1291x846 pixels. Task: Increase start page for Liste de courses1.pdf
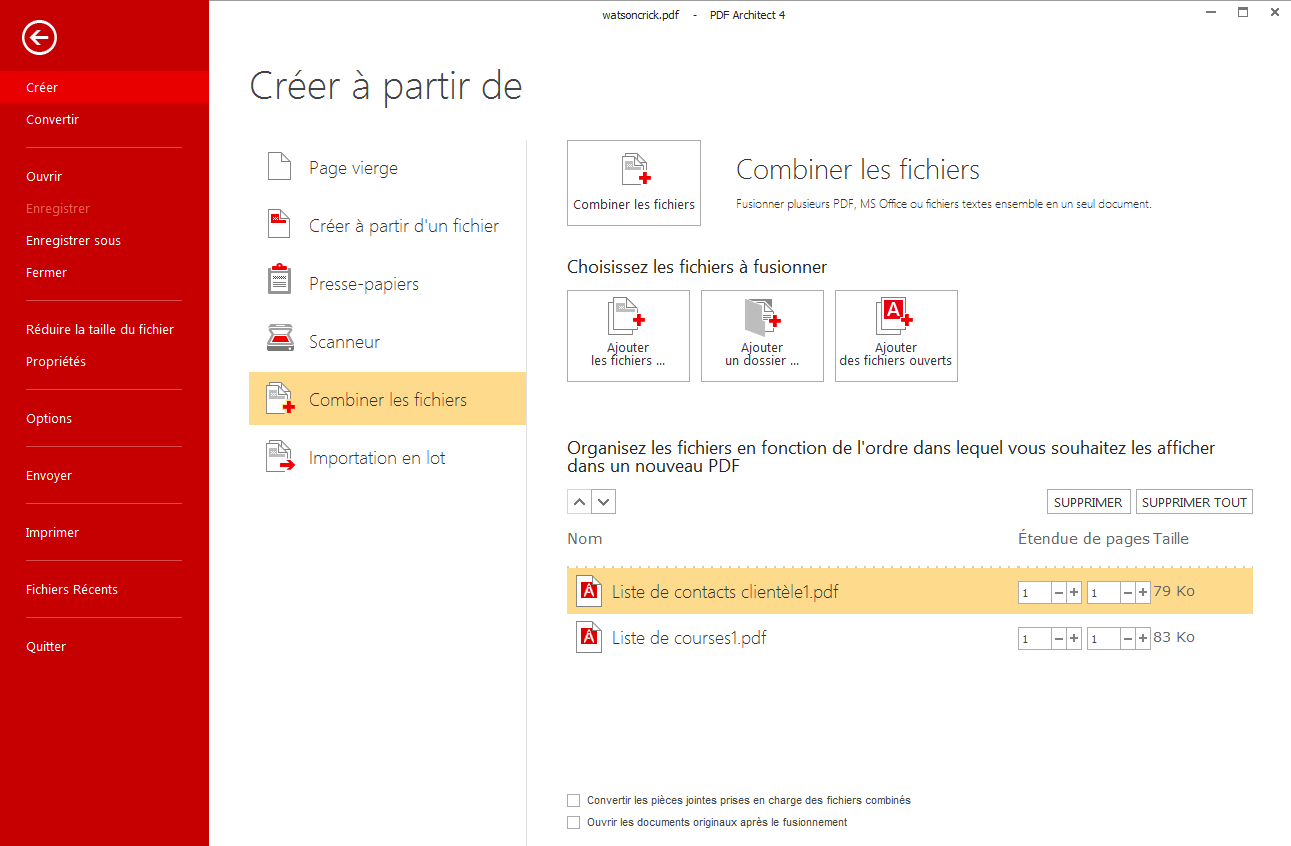[x=1074, y=639]
